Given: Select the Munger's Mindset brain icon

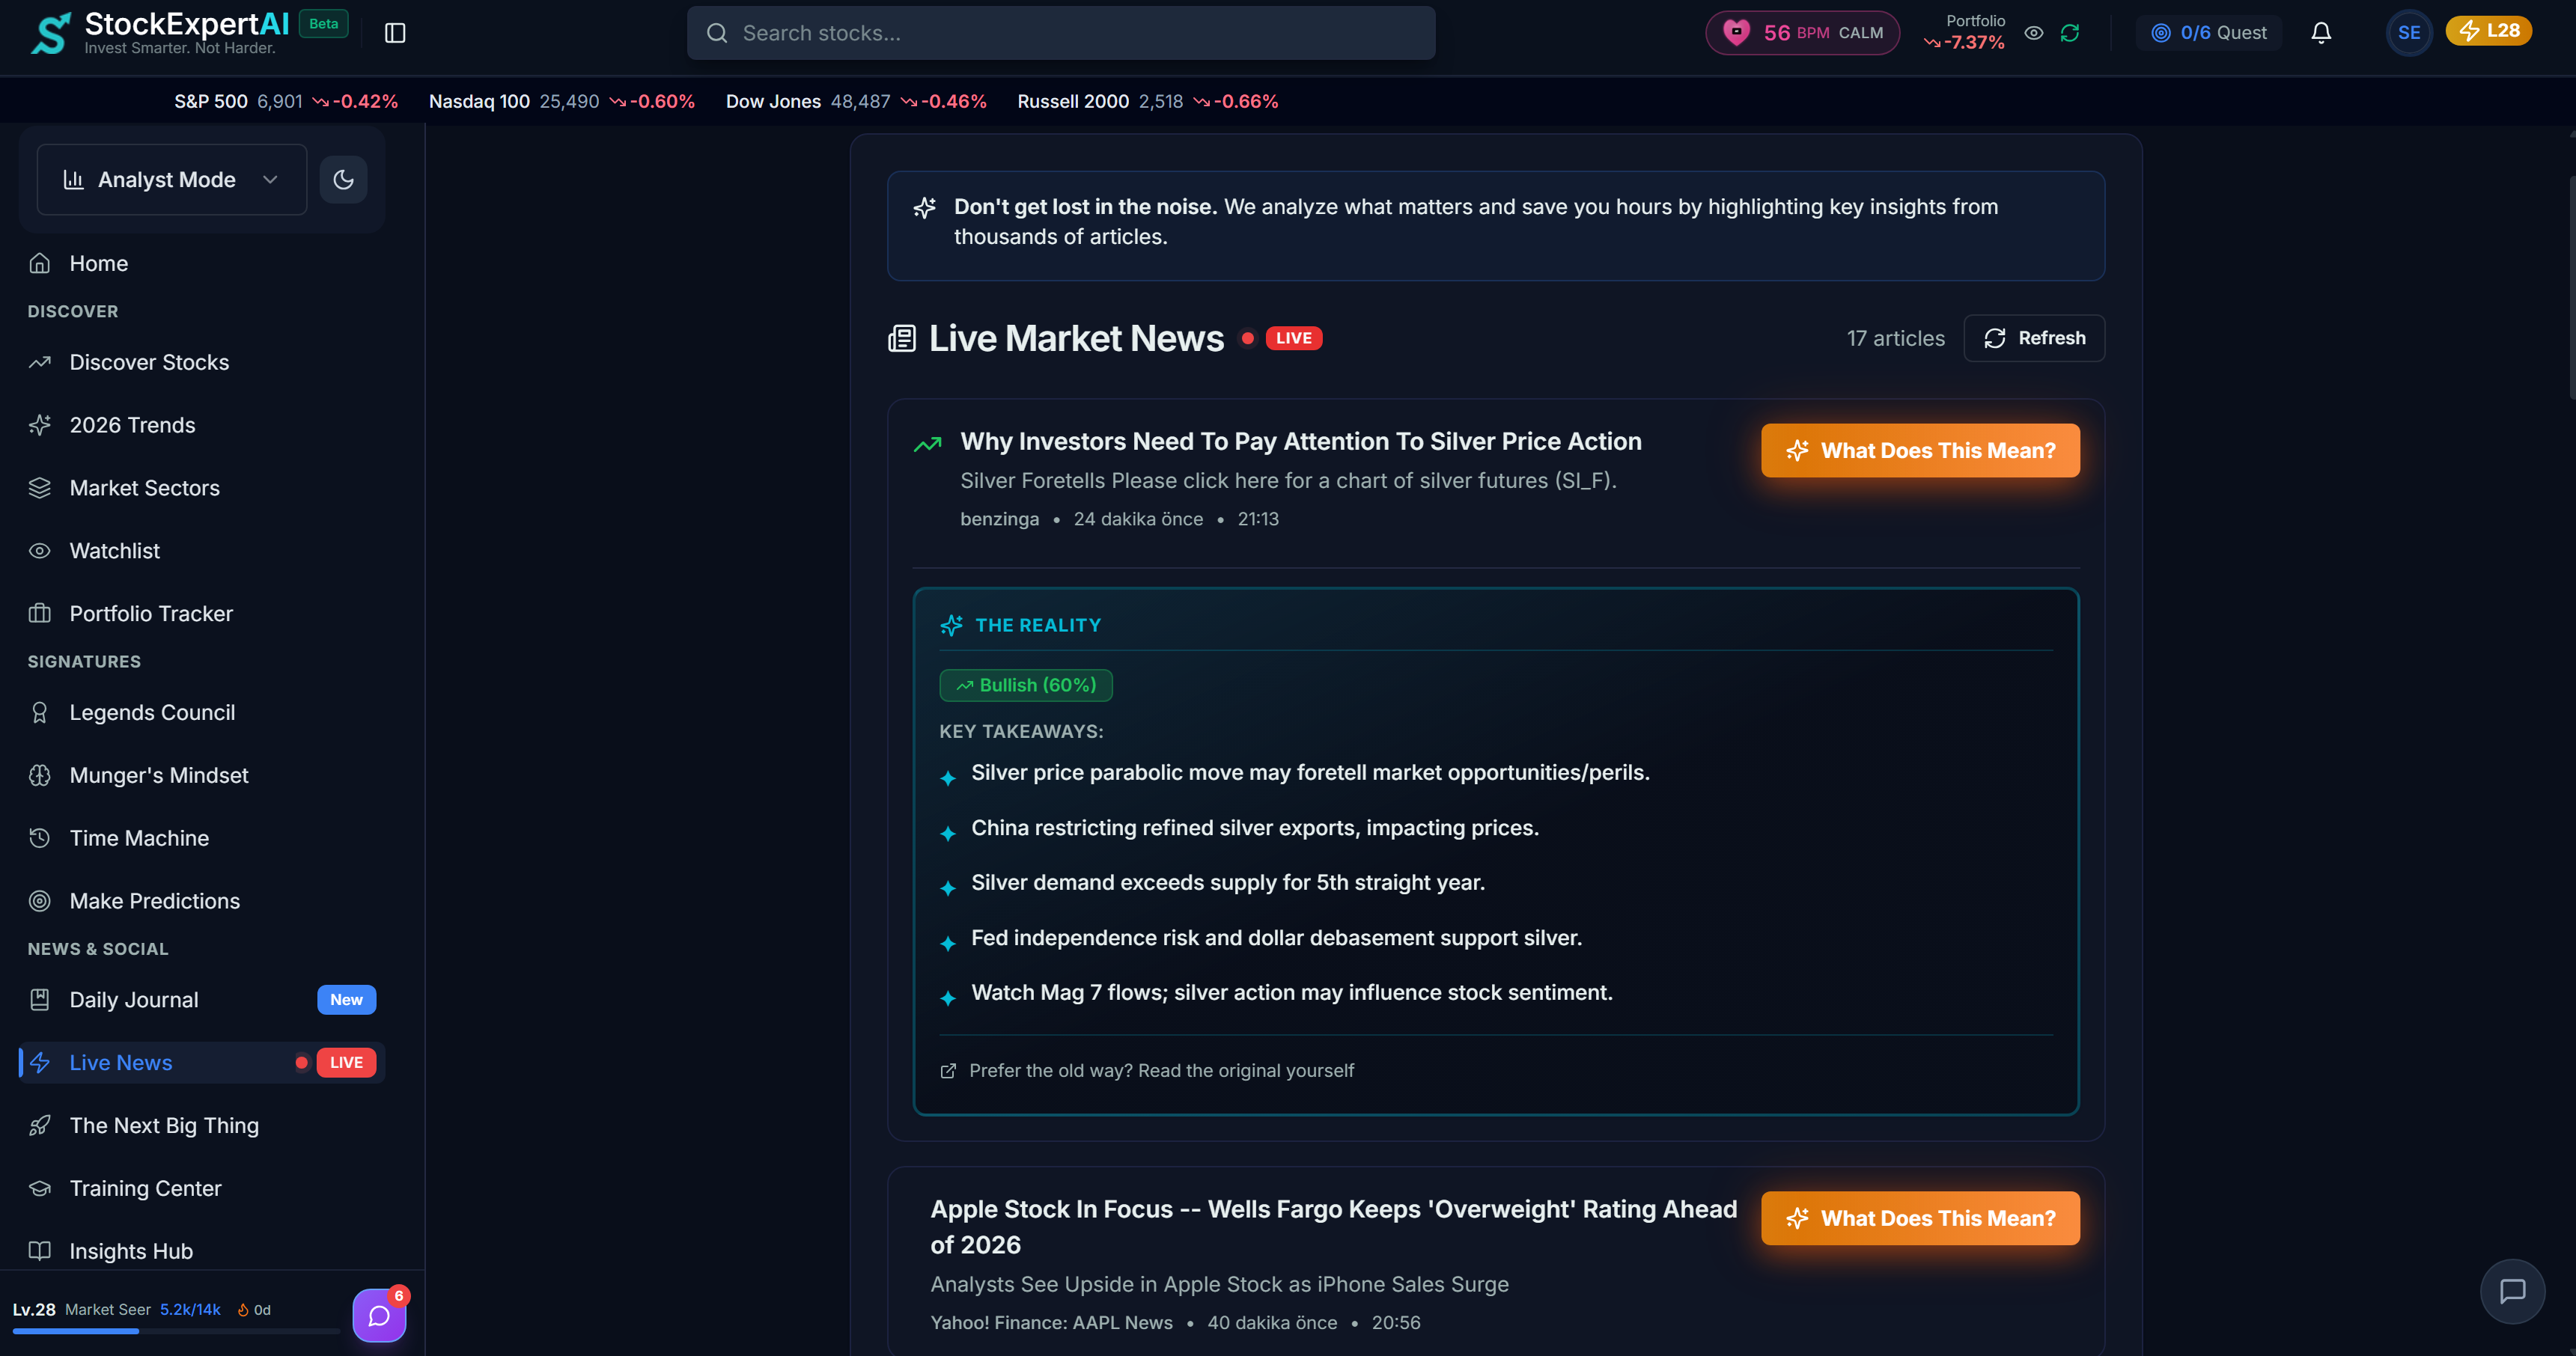Looking at the screenshot, I should click(40, 775).
